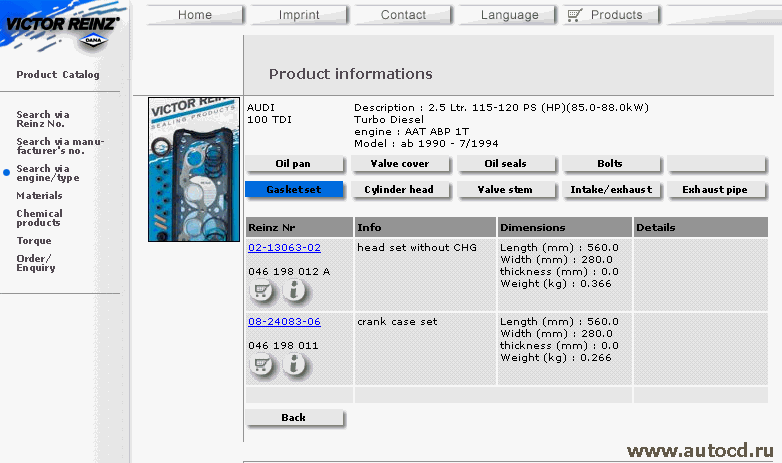Show Valve stem parts

(x=506, y=190)
